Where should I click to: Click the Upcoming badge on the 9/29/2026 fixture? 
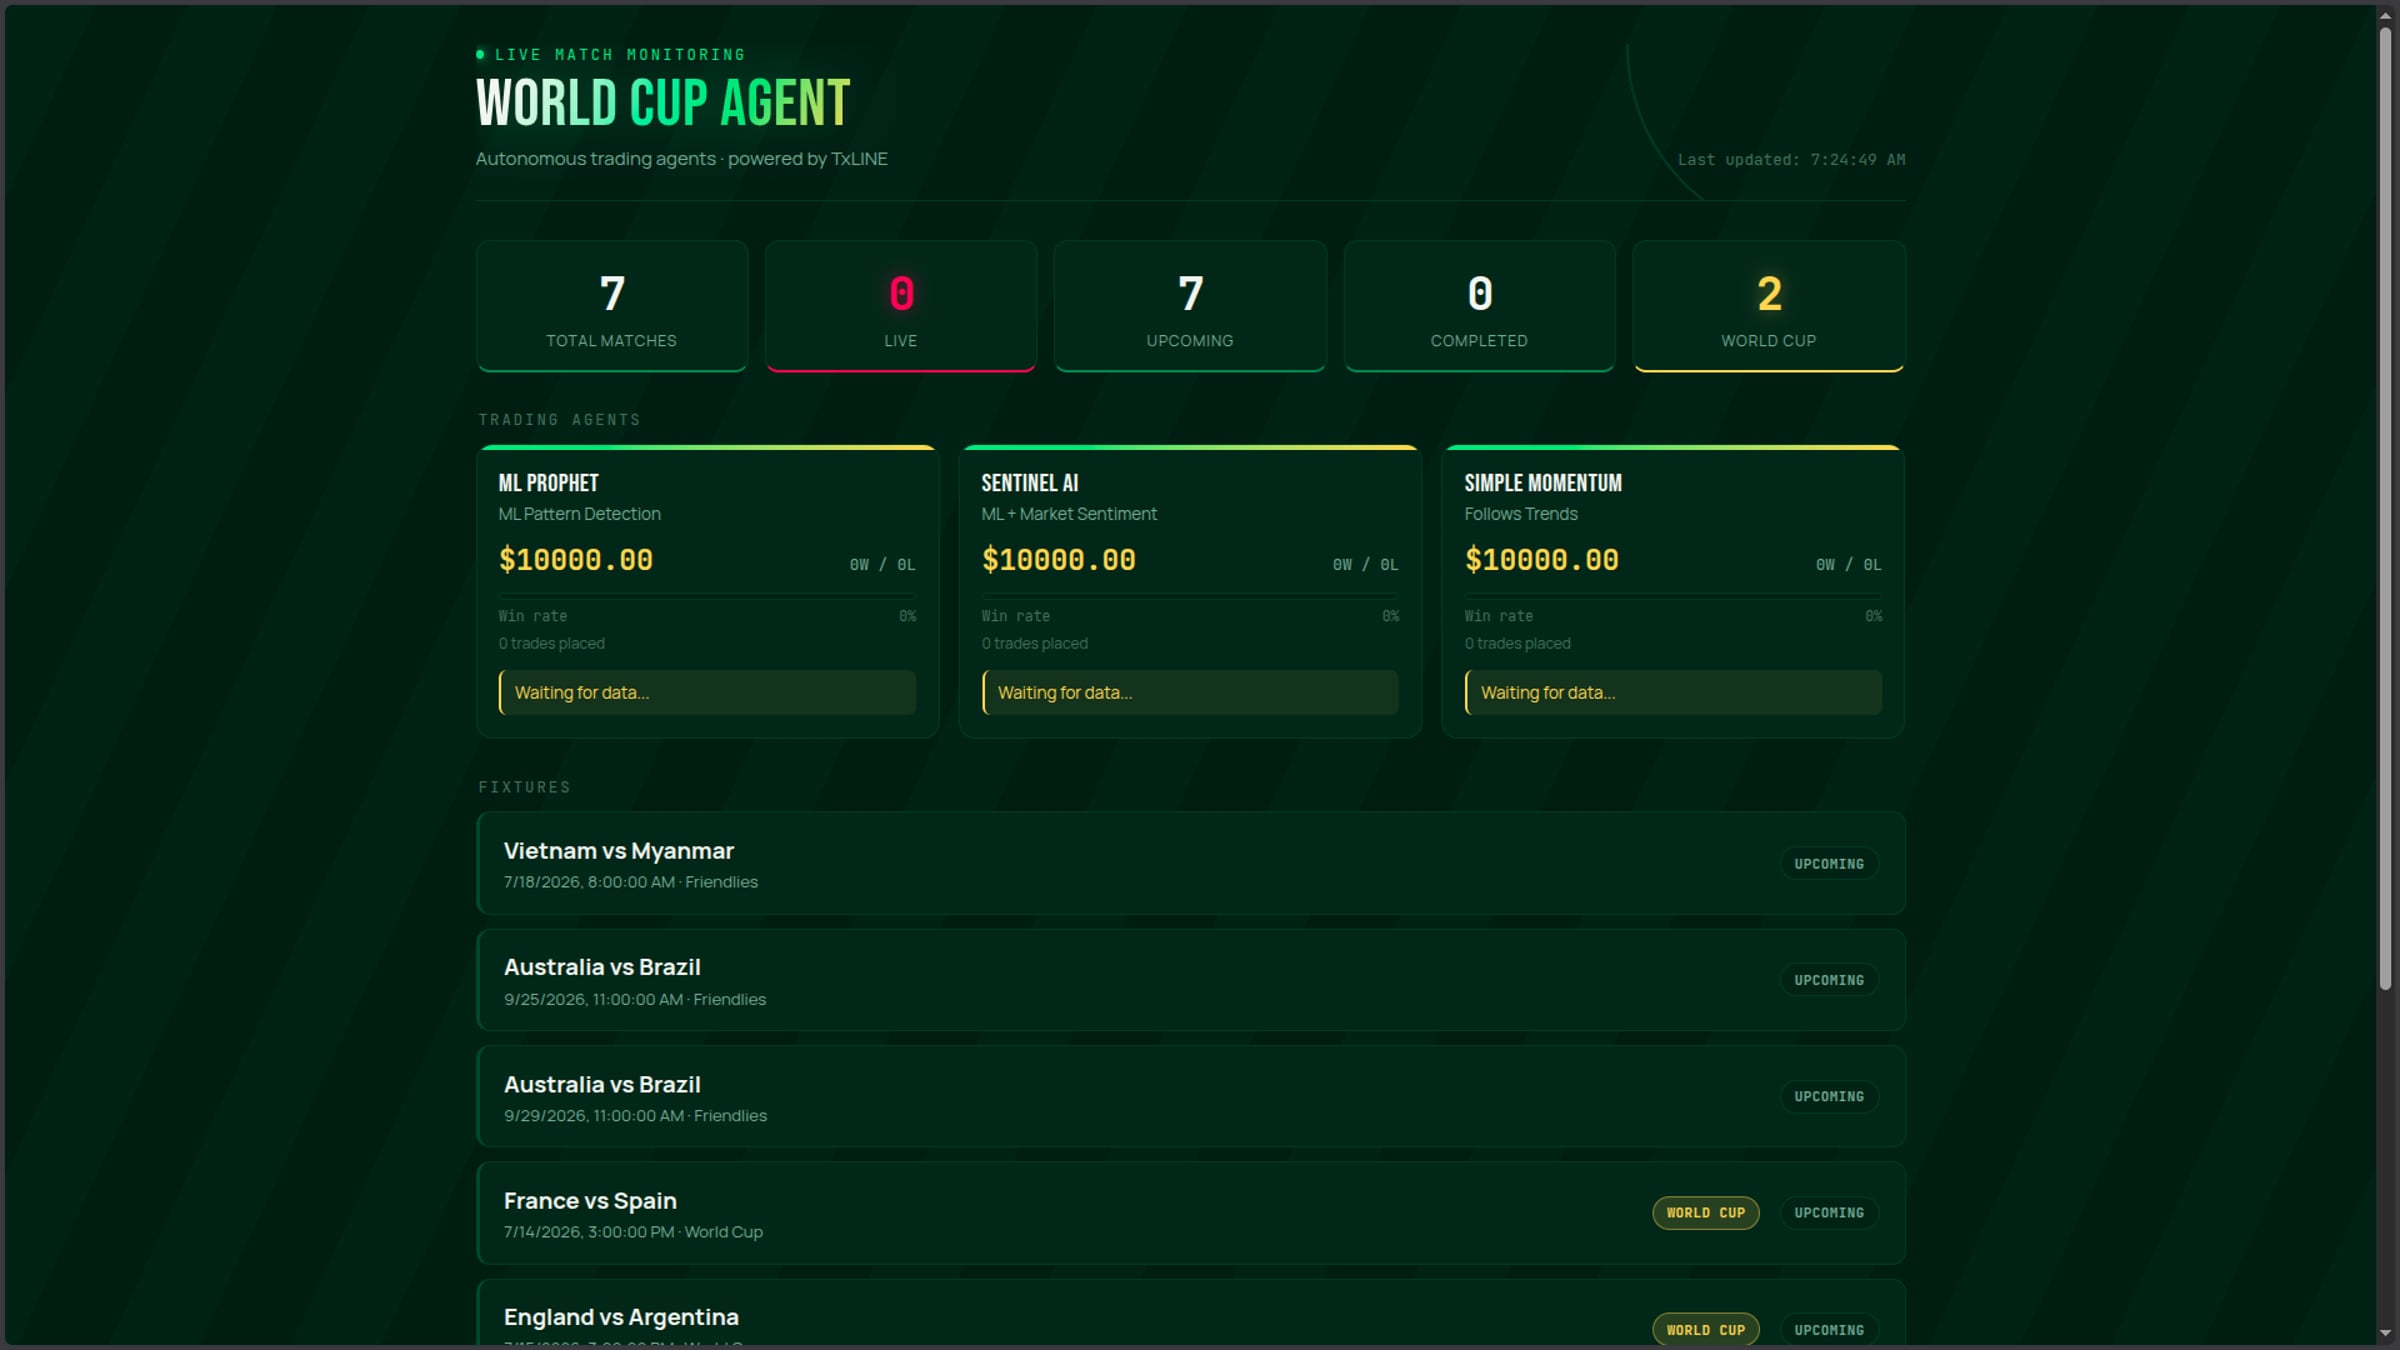[1829, 1097]
